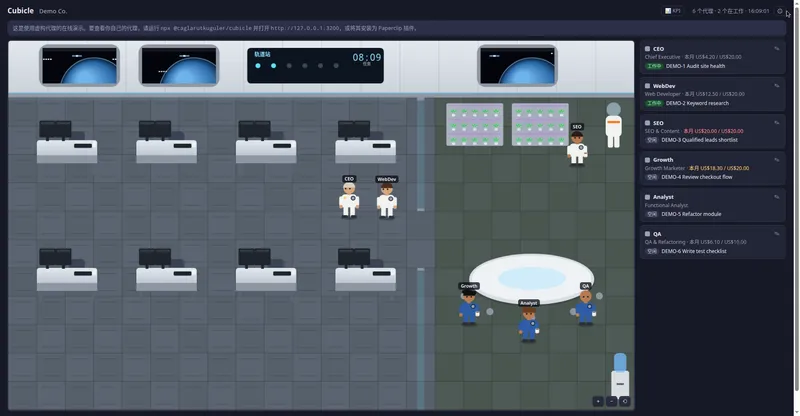
Task: Edit the QA agent via pencil icon
Action: coord(777,234)
